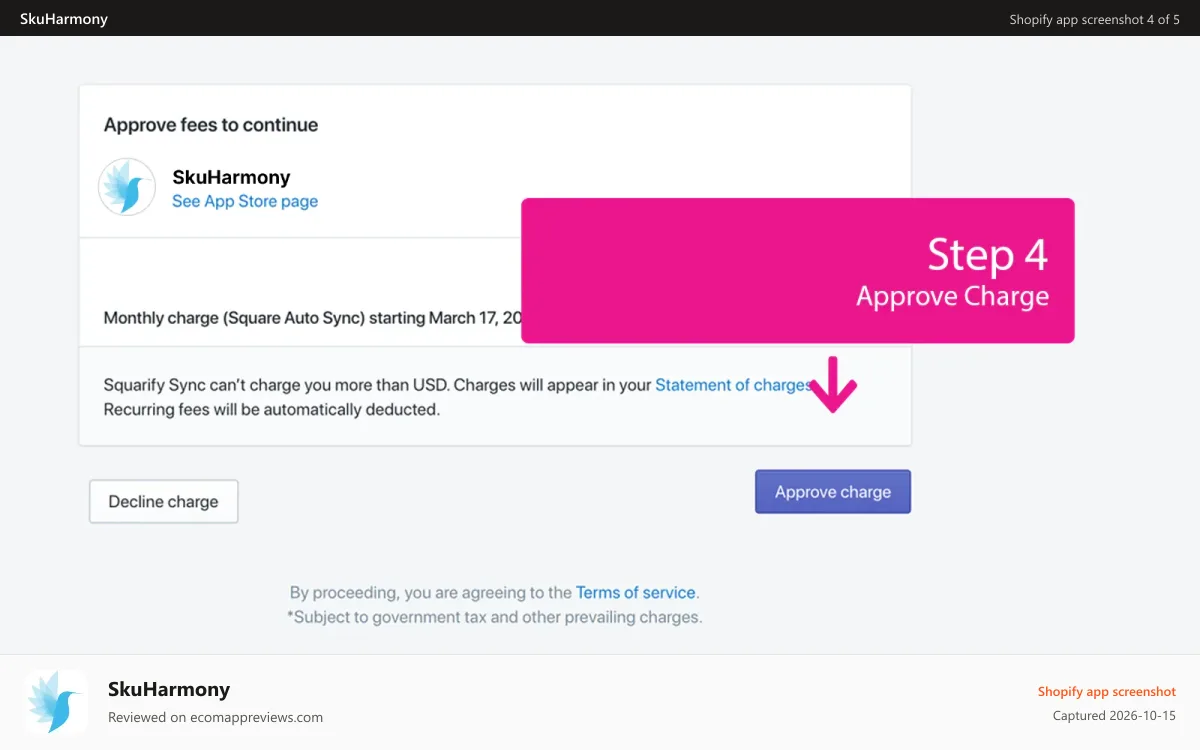Click 'Recurring fees will be automatically deducted.' text

pos(272,409)
